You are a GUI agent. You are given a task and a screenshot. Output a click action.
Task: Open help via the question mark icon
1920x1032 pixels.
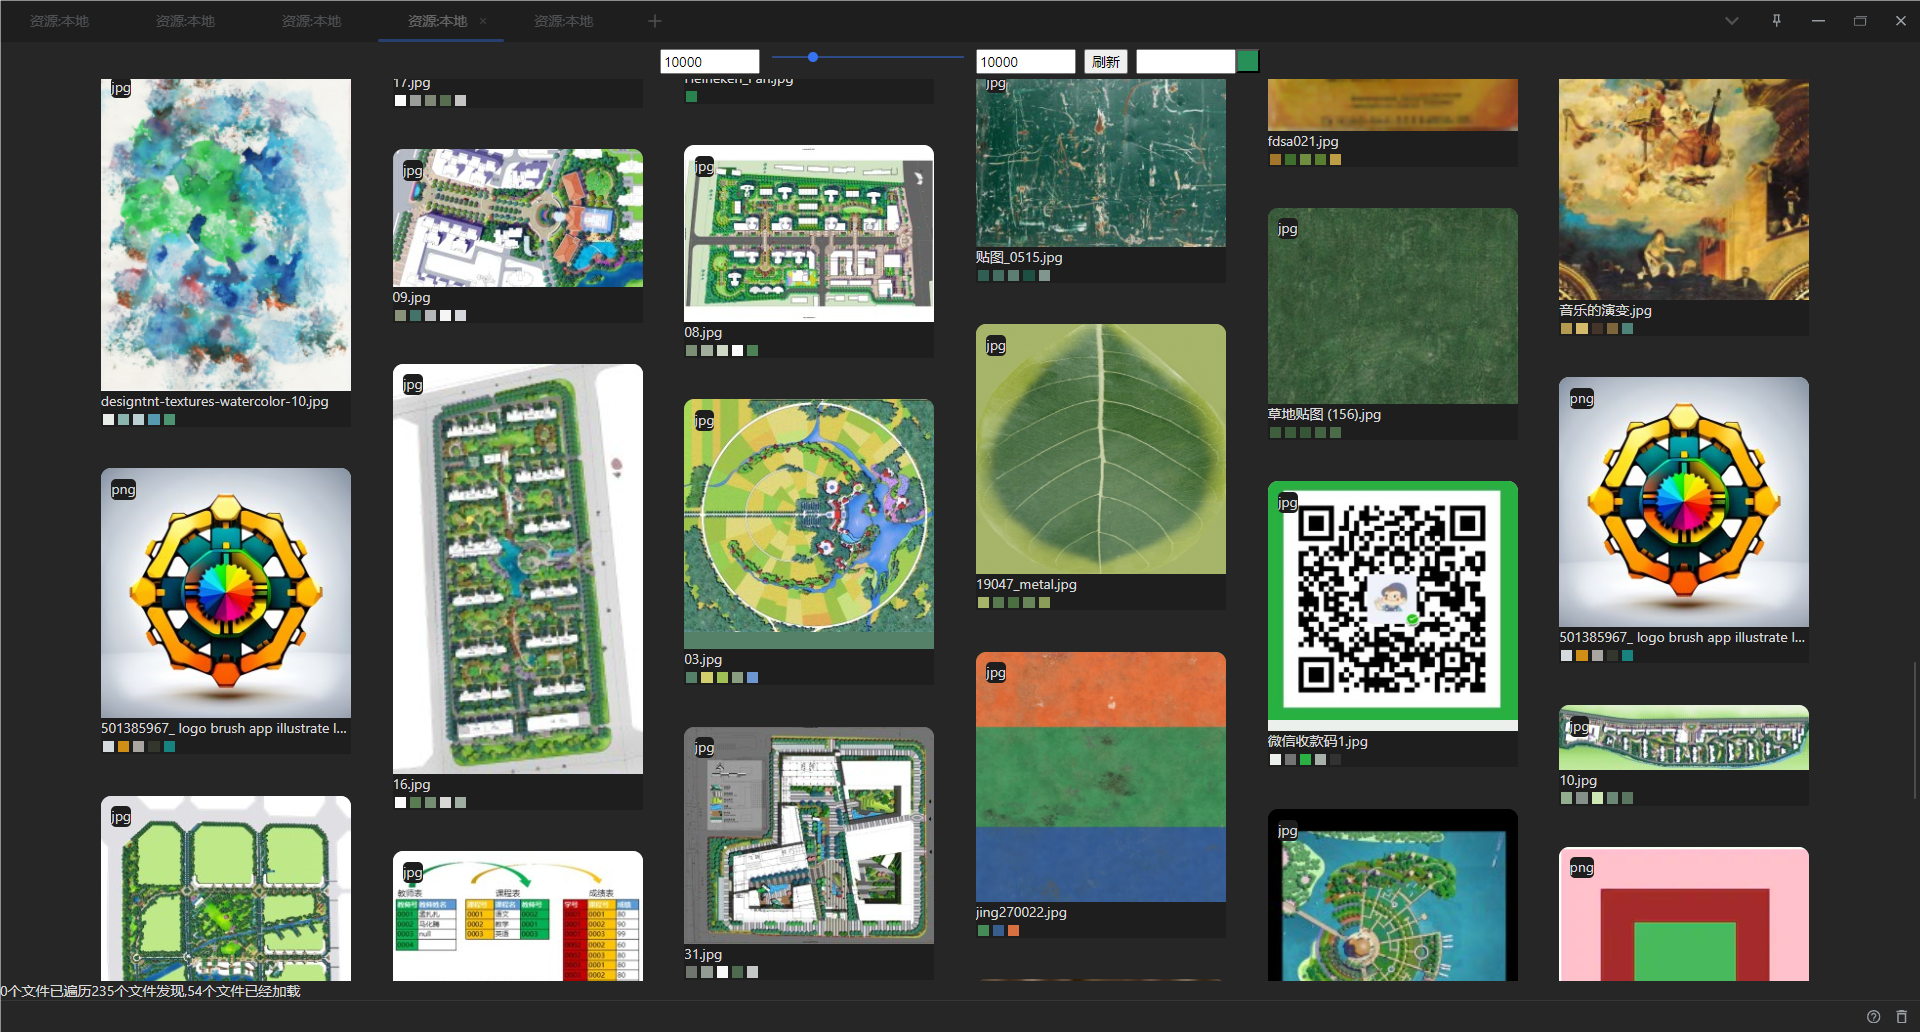pos(1873,1016)
